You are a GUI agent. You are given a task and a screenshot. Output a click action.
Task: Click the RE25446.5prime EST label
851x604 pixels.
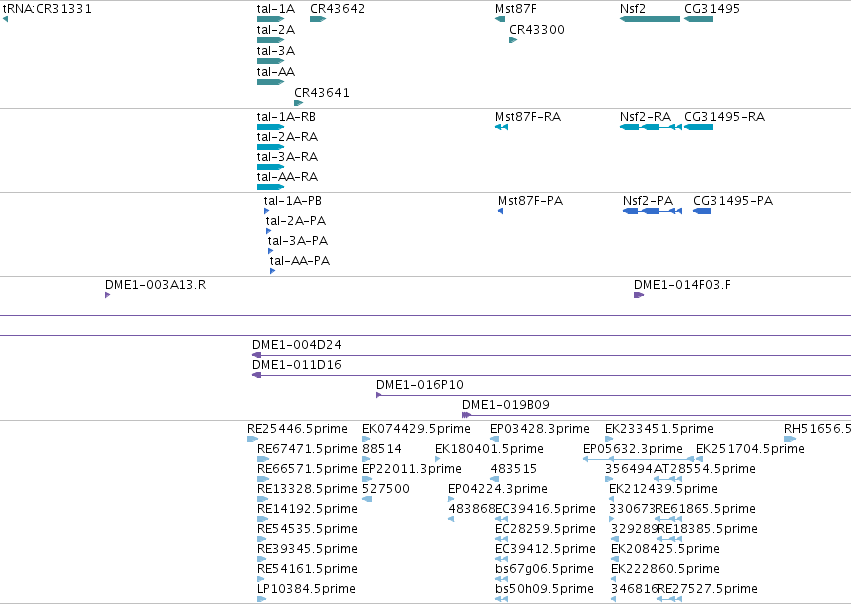click(x=297, y=429)
